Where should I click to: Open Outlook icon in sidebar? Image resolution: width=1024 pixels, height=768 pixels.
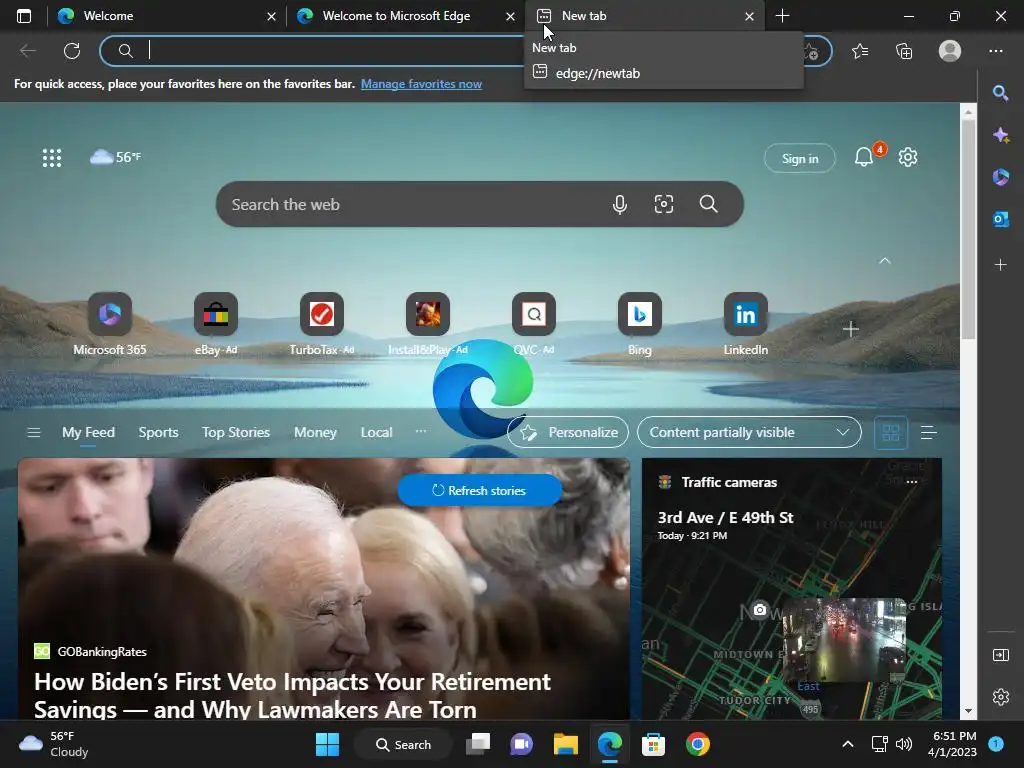click(x=1000, y=219)
